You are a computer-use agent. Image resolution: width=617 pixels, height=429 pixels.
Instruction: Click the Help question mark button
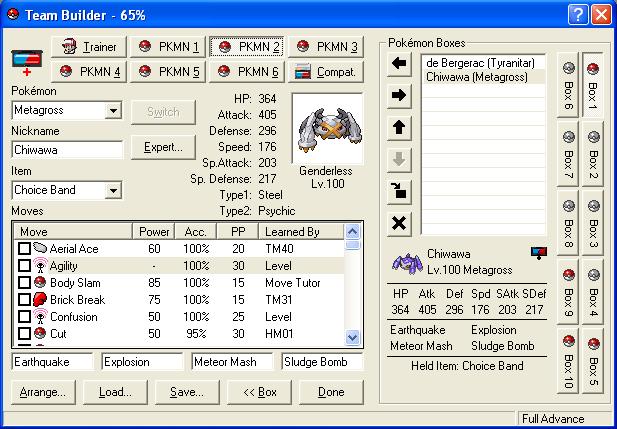[x=578, y=15]
